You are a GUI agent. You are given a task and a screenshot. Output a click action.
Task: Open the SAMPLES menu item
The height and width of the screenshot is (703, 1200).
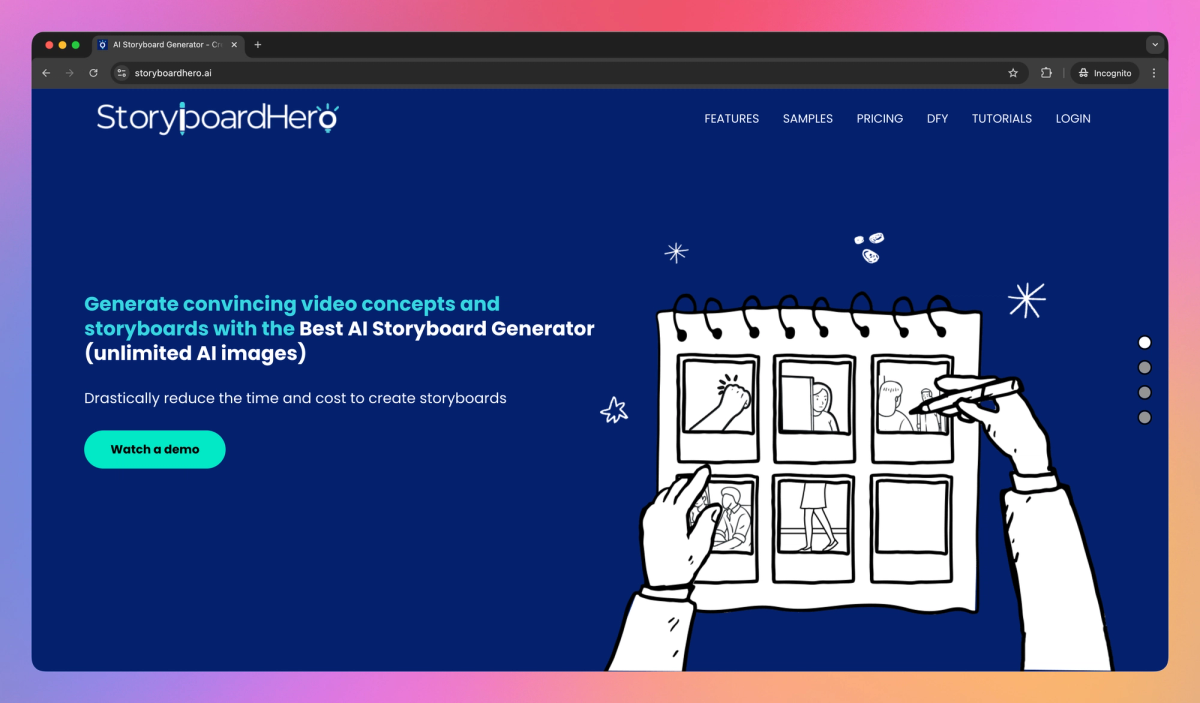coord(808,119)
